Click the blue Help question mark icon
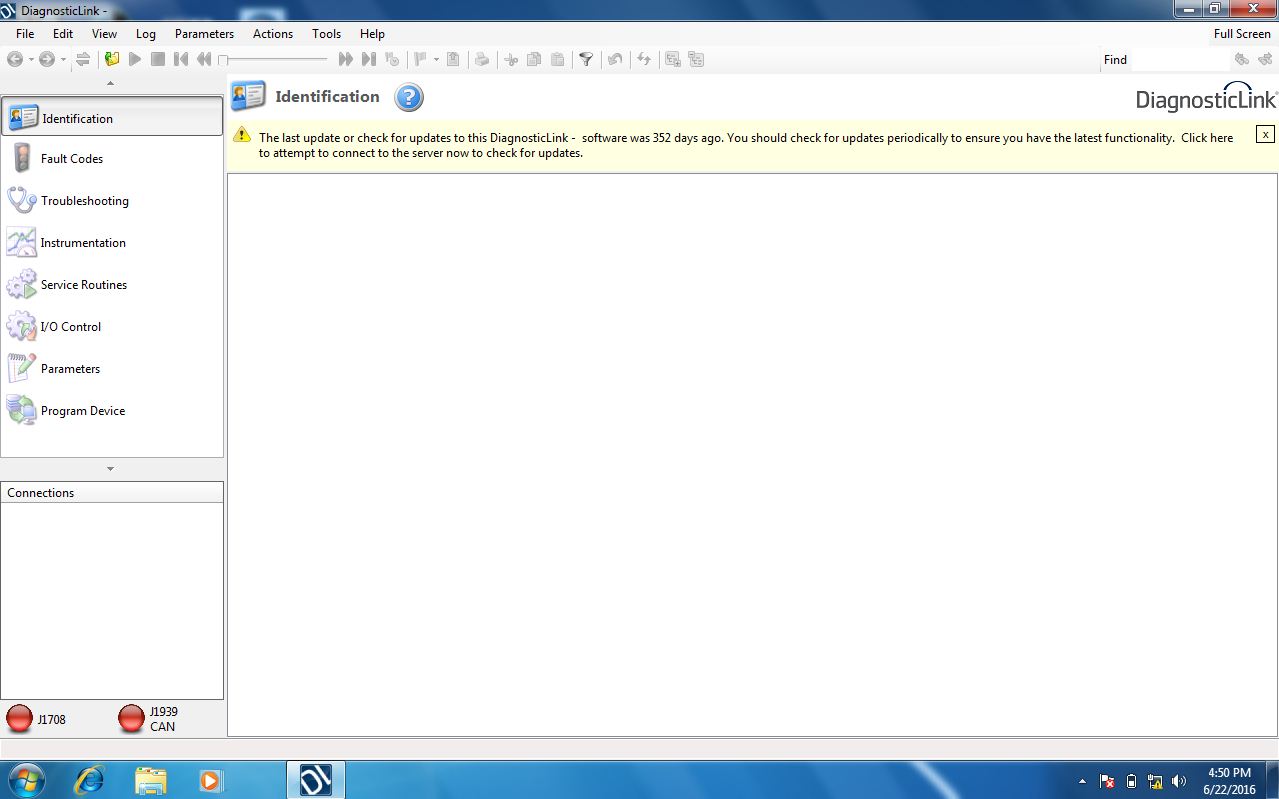 pyautogui.click(x=409, y=97)
